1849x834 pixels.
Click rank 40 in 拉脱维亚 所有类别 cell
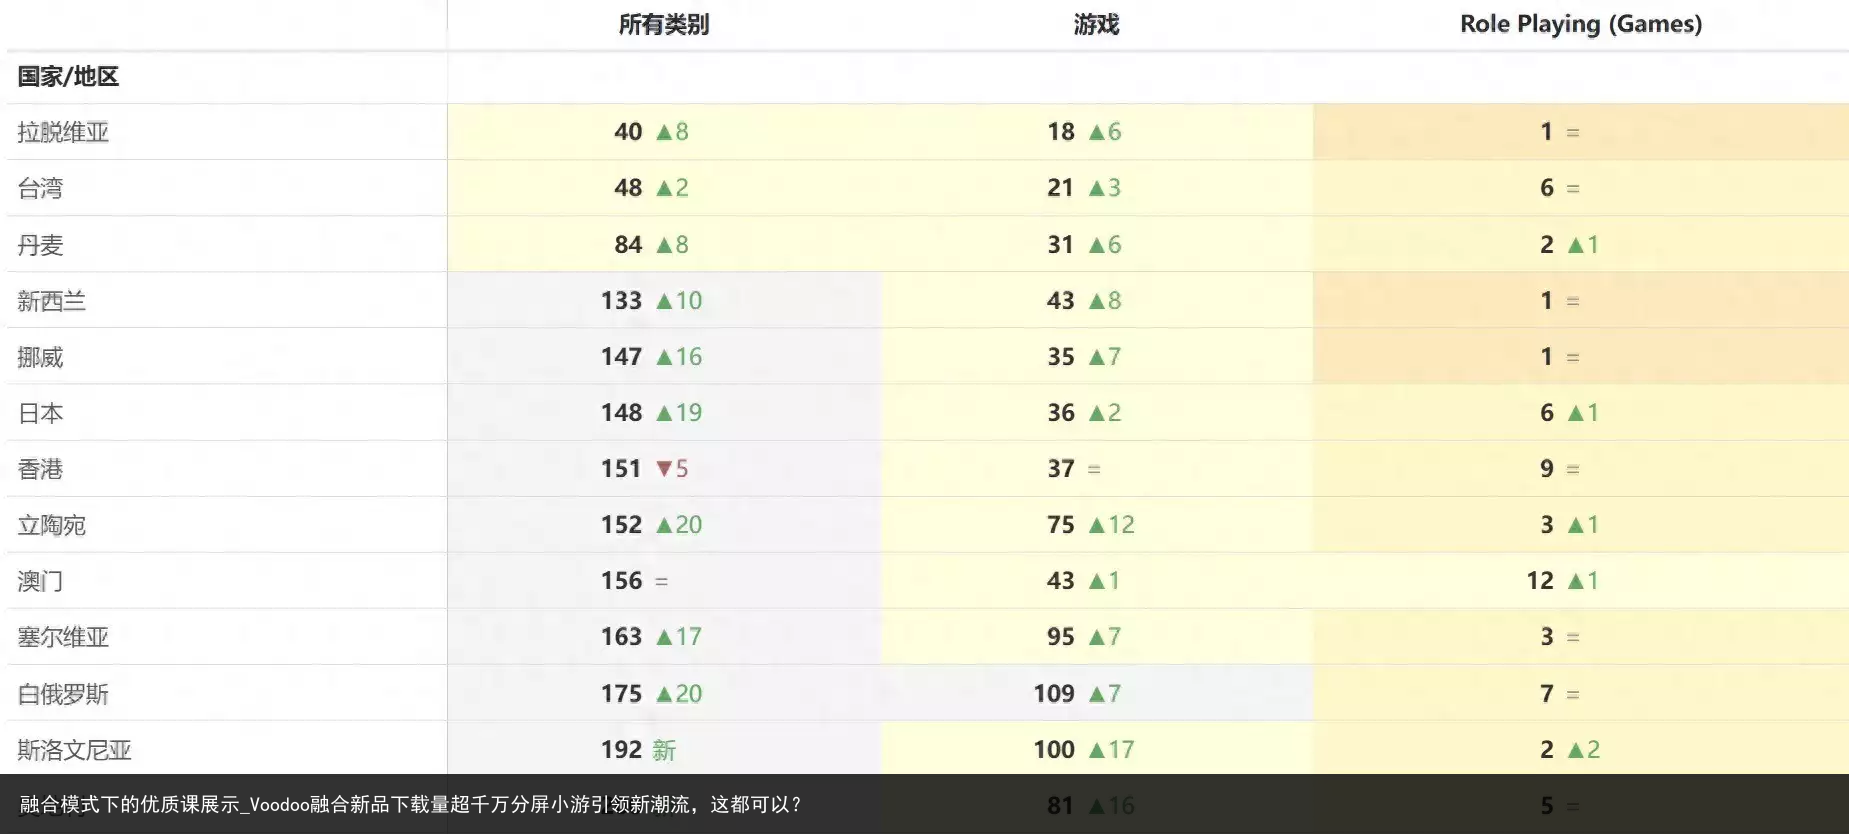(628, 132)
